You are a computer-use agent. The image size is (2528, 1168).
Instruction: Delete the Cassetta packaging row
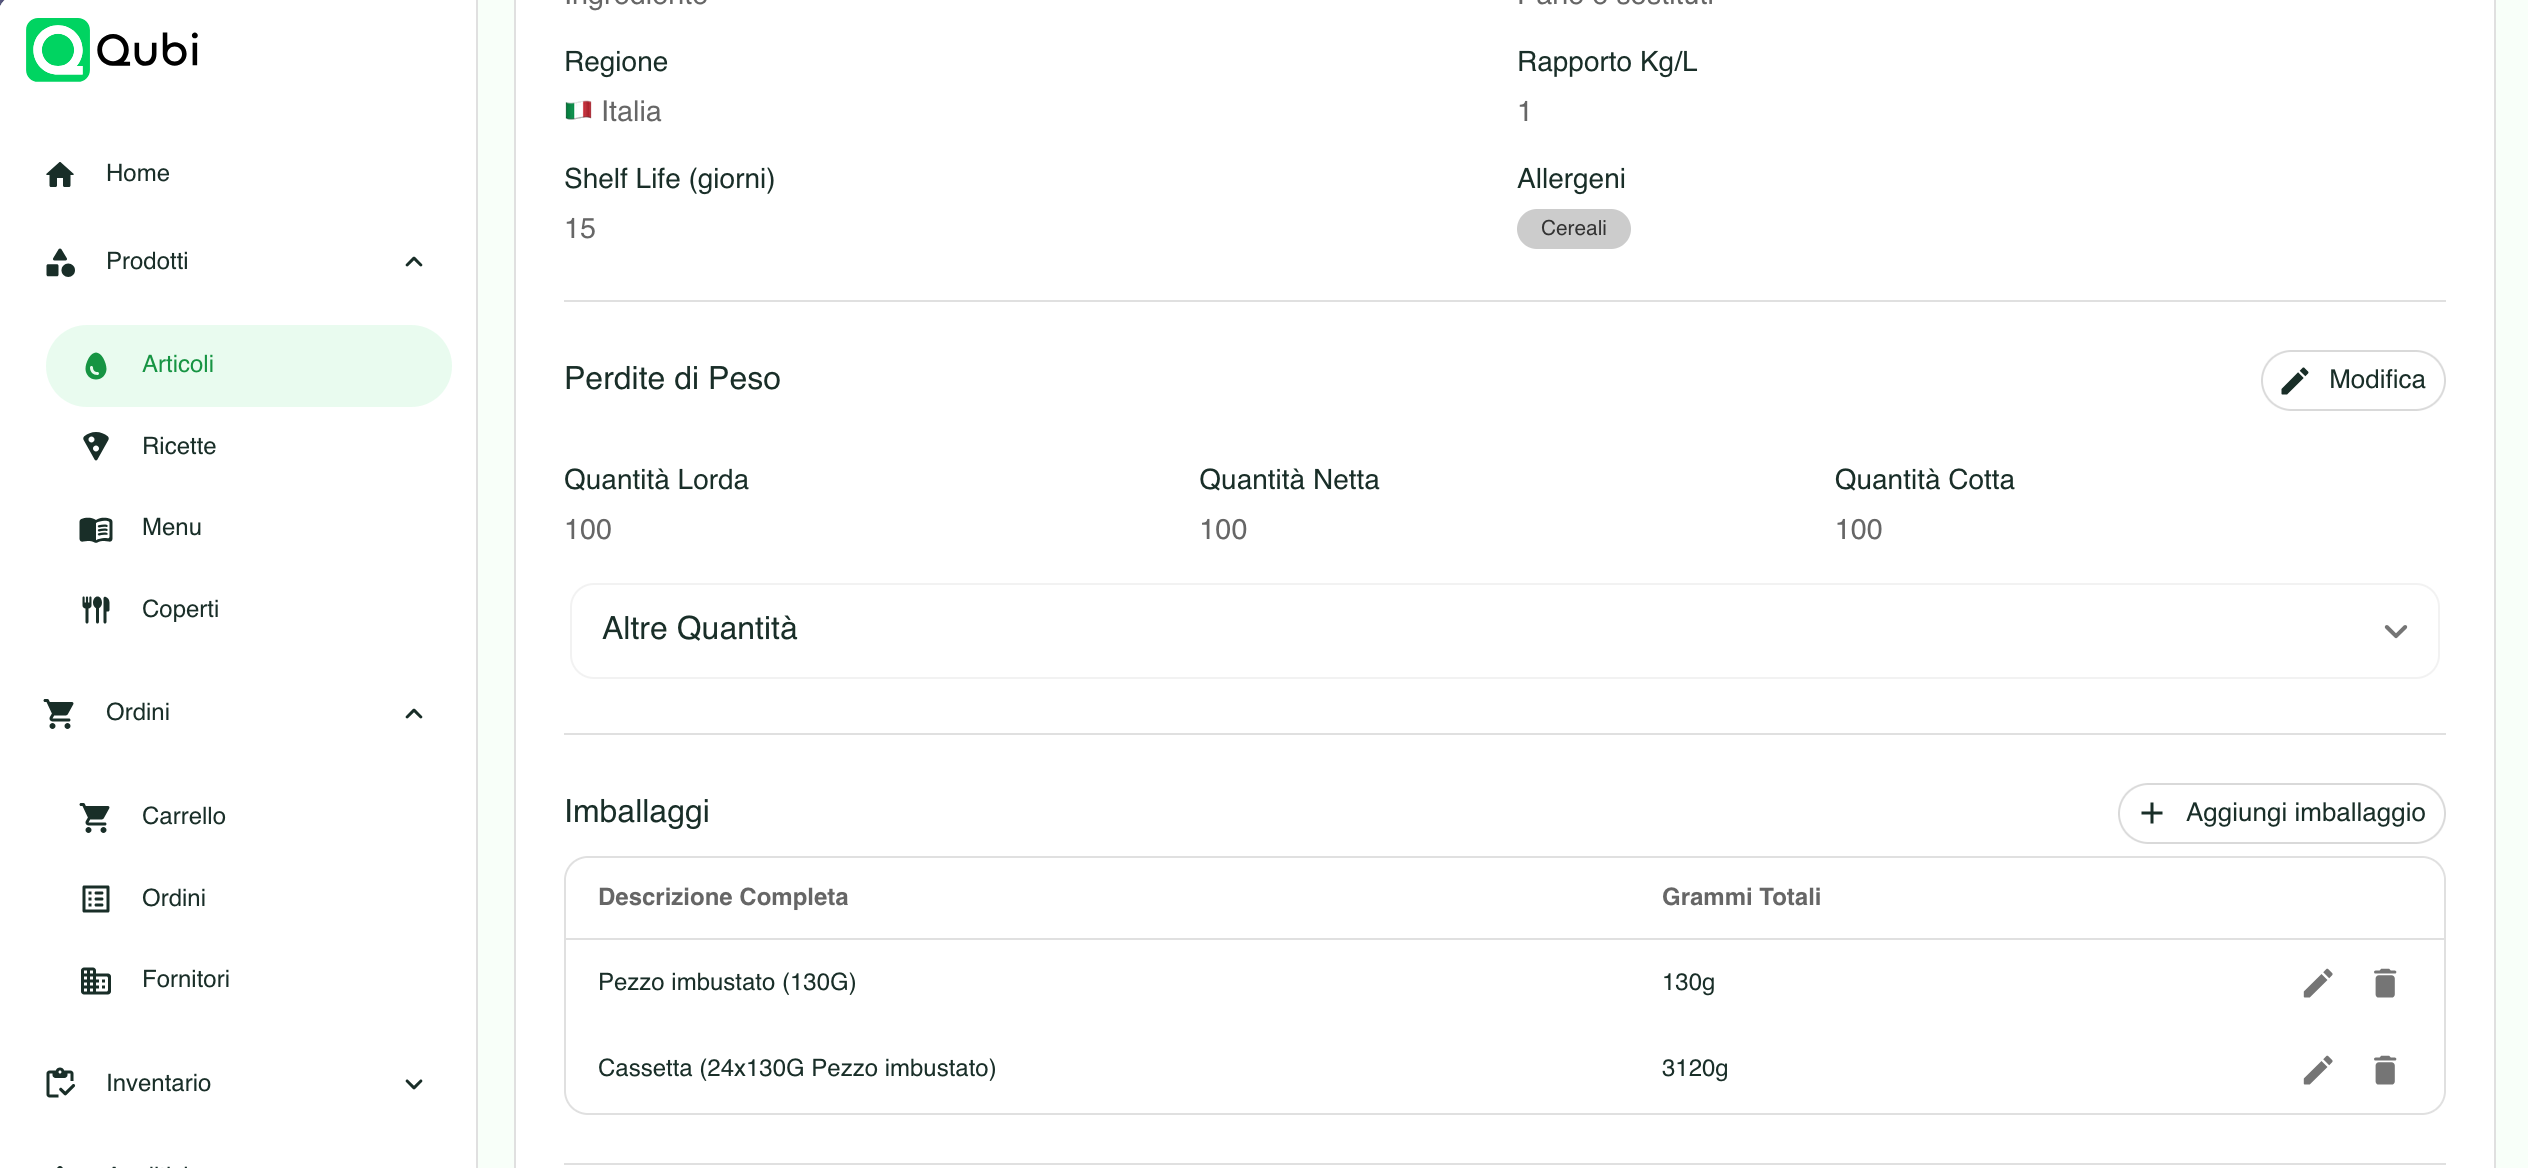point(2385,1070)
